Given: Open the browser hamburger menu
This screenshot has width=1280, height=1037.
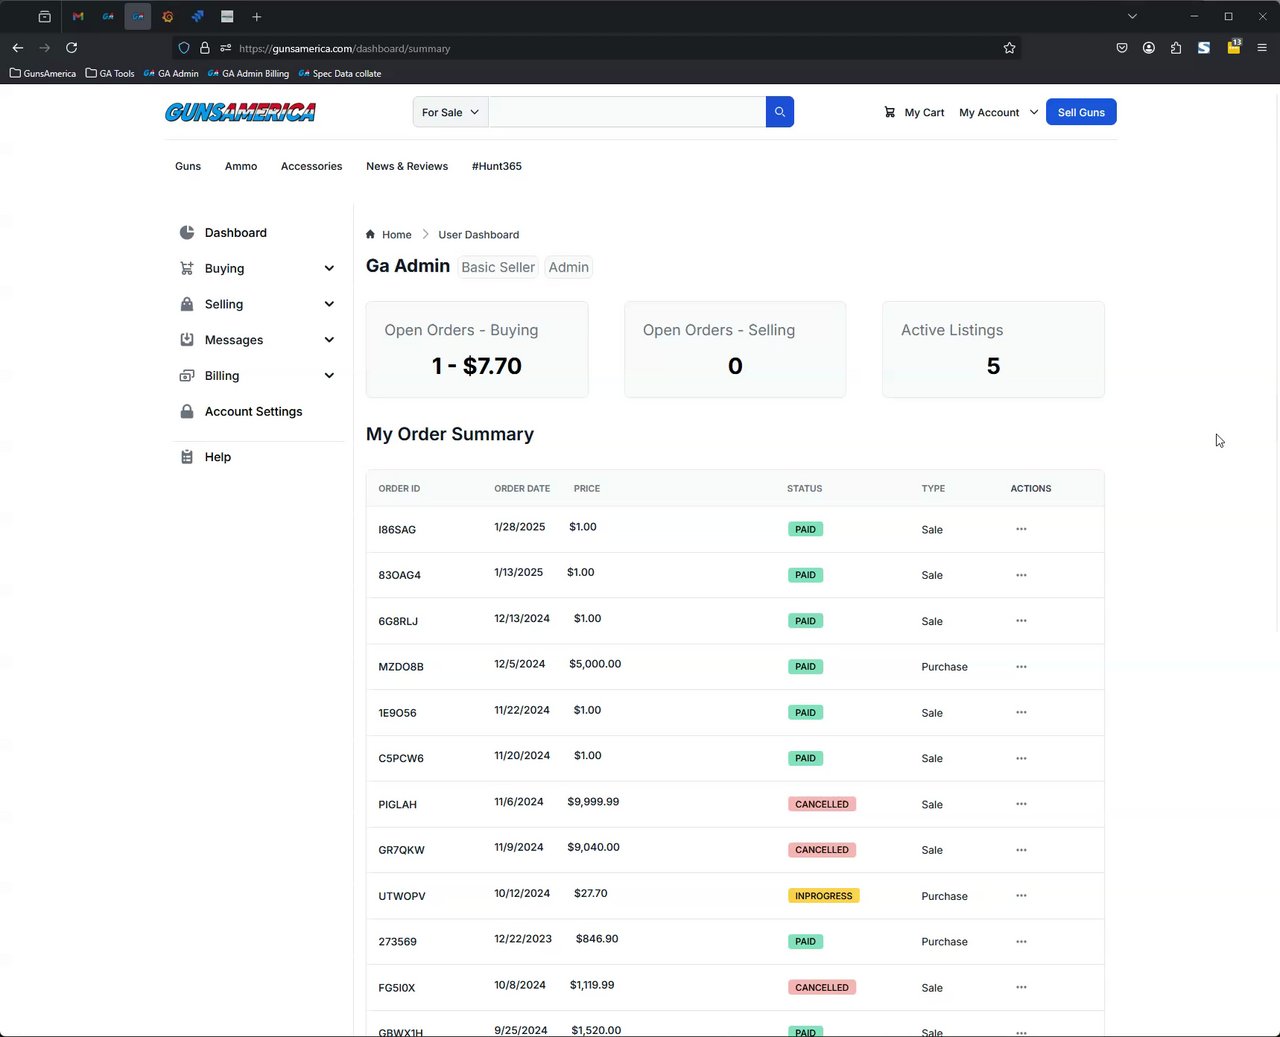Looking at the screenshot, I should click(x=1262, y=48).
